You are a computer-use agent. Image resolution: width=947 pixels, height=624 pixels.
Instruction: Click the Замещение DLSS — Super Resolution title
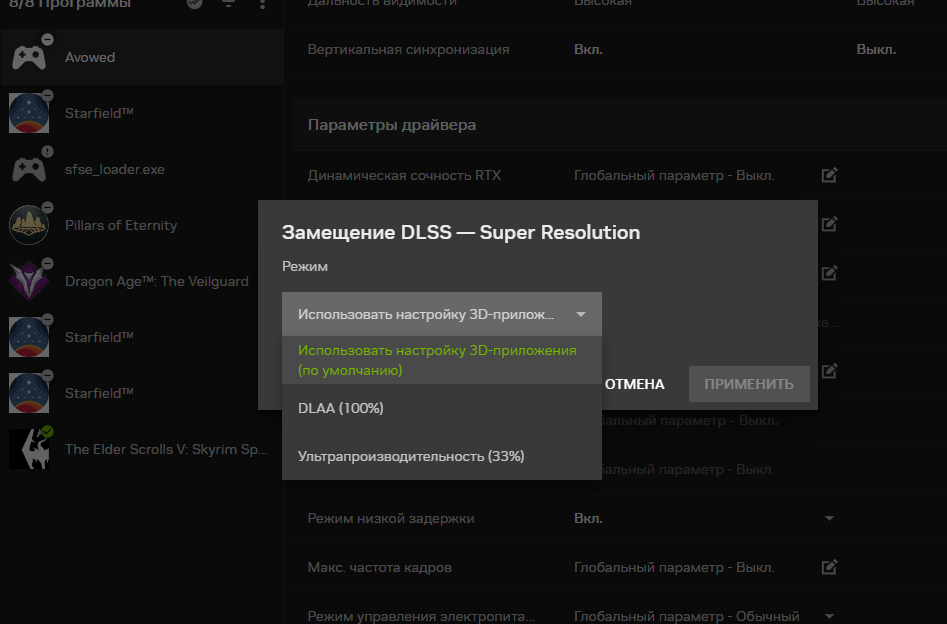[x=461, y=233]
